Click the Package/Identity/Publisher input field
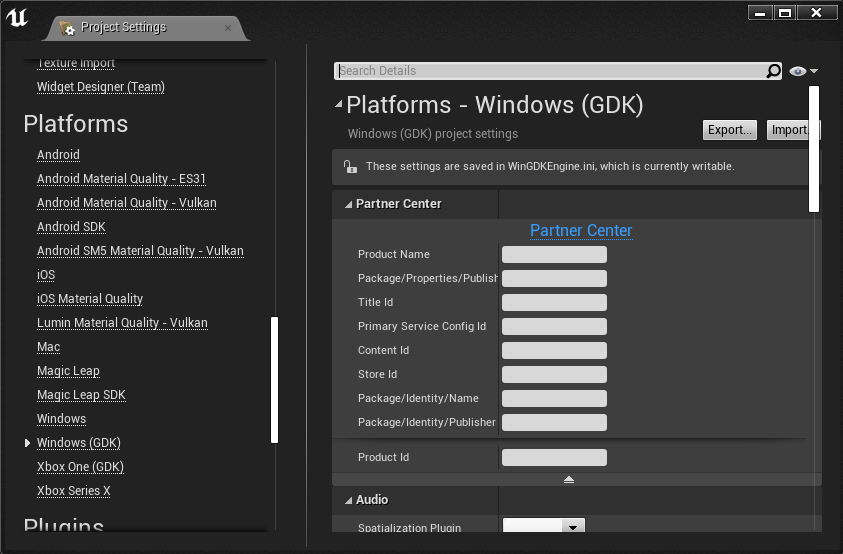This screenshot has width=843, height=554. pos(554,422)
